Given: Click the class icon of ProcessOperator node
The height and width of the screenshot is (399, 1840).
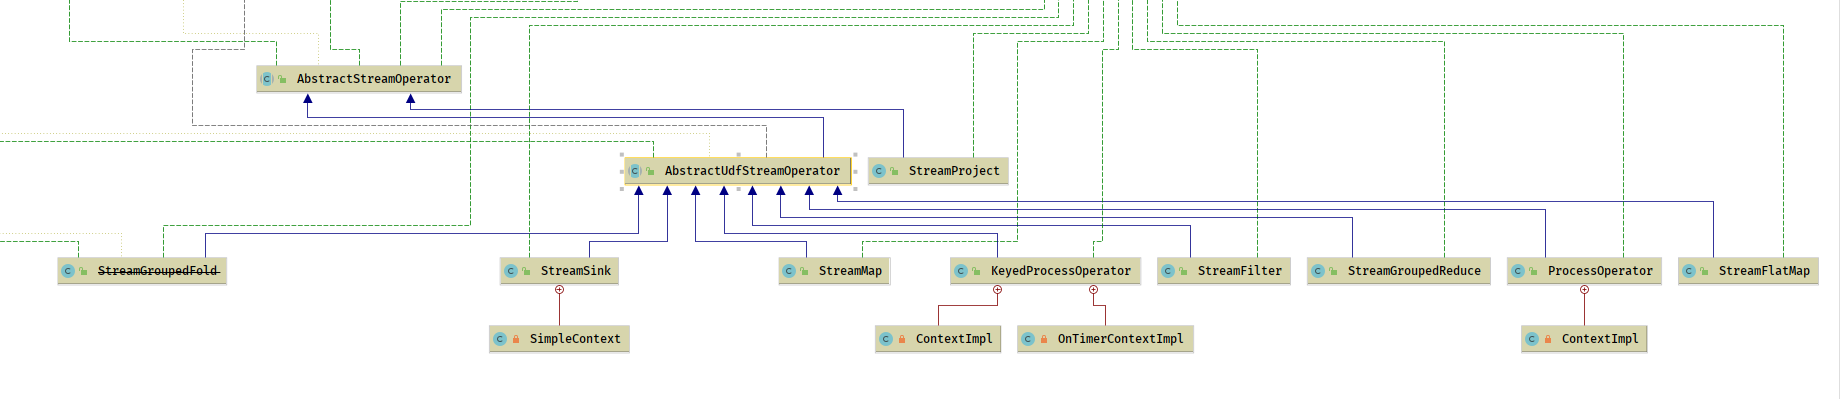Looking at the screenshot, I should [x=1518, y=271].
